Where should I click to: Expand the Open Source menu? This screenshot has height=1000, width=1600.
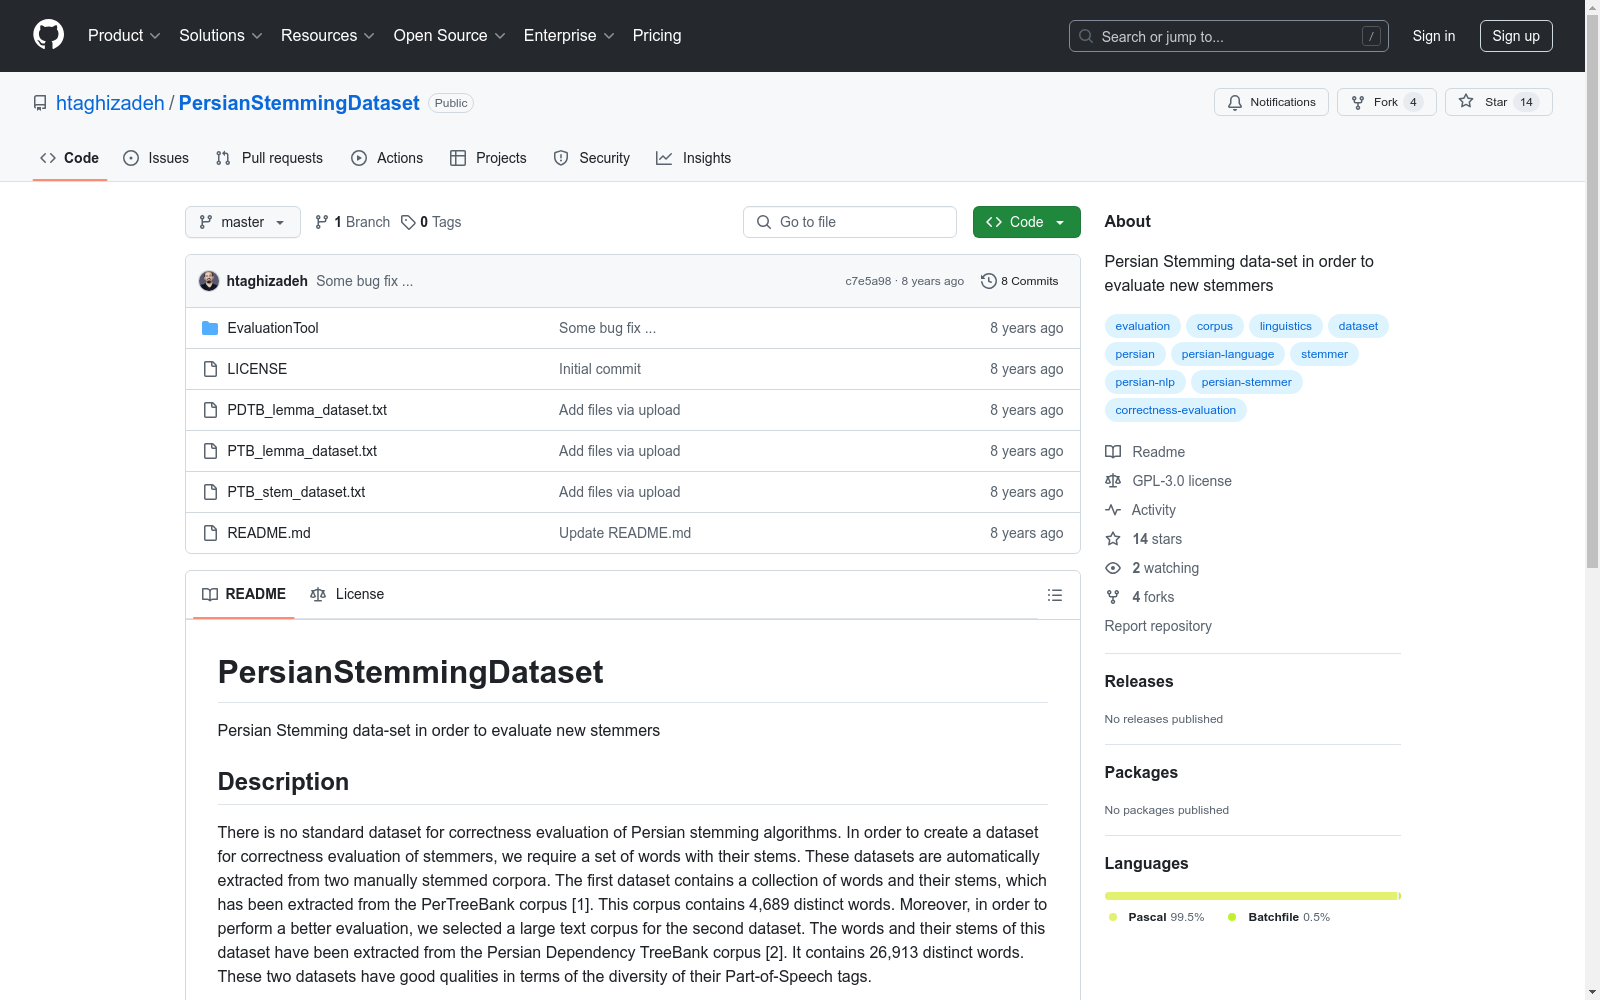click(x=450, y=36)
